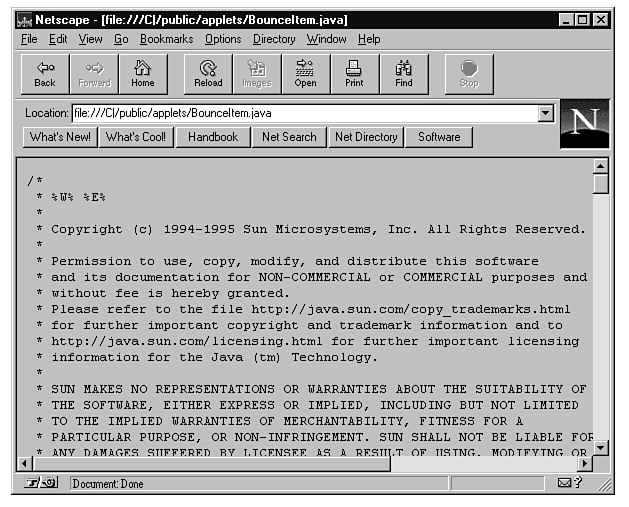Click the Back navigation button
629x507 pixels.
click(45, 74)
